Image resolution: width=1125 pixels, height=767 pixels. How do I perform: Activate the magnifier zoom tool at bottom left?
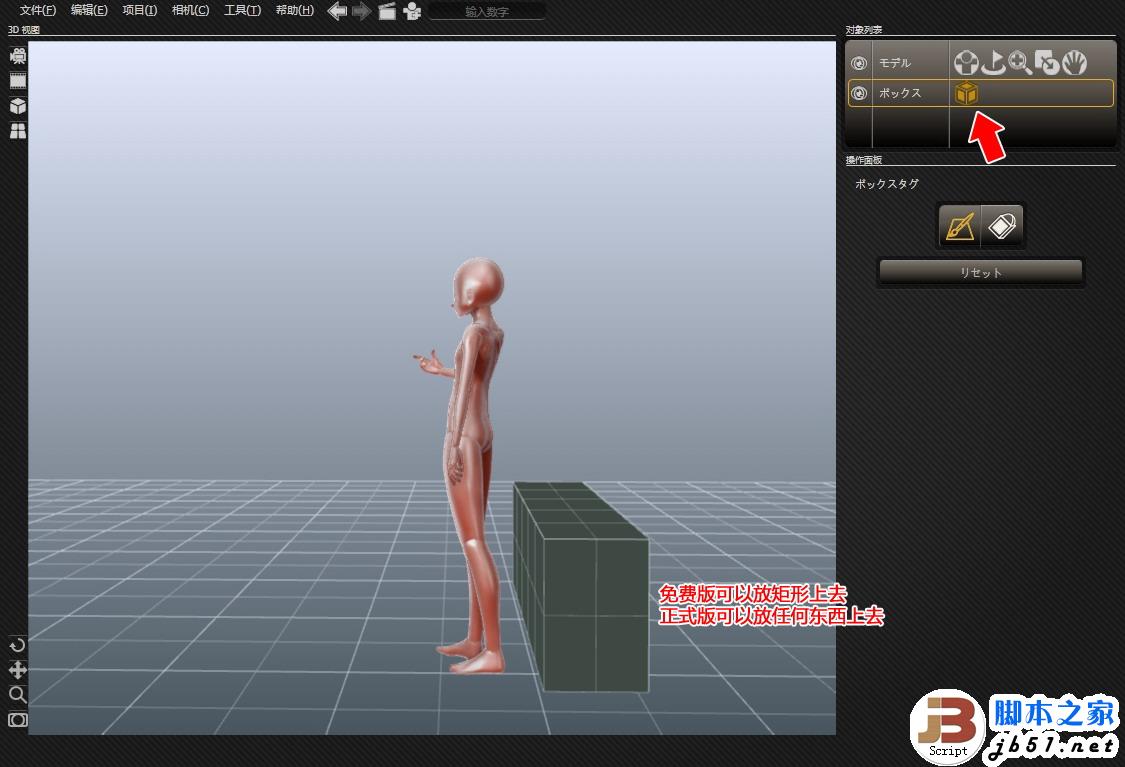click(16, 695)
